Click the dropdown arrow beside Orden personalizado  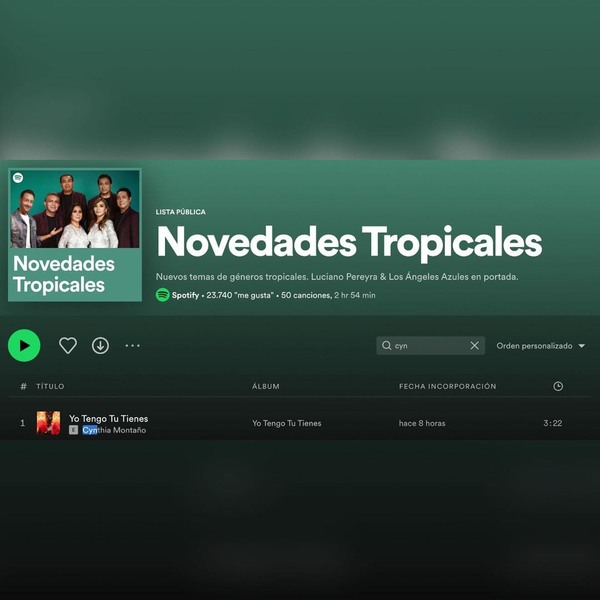point(582,346)
